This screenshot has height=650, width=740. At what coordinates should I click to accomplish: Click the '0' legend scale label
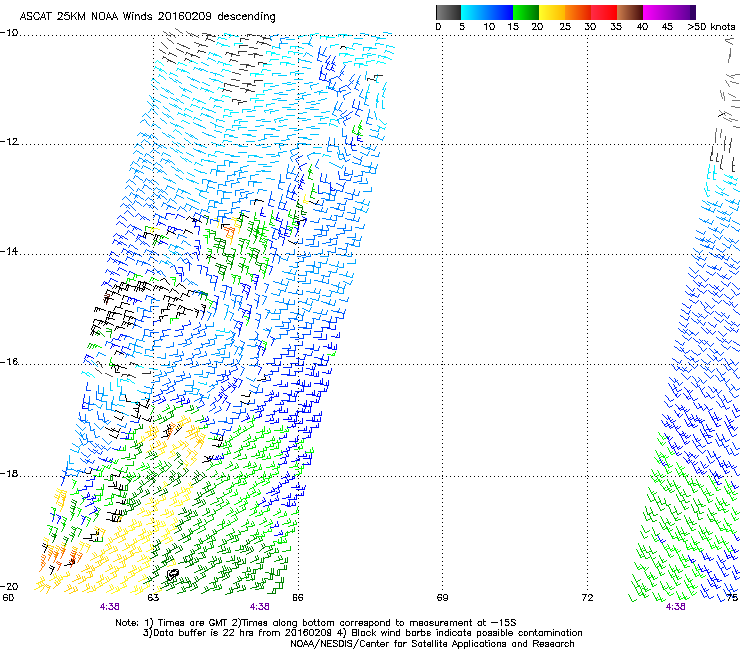[438, 27]
